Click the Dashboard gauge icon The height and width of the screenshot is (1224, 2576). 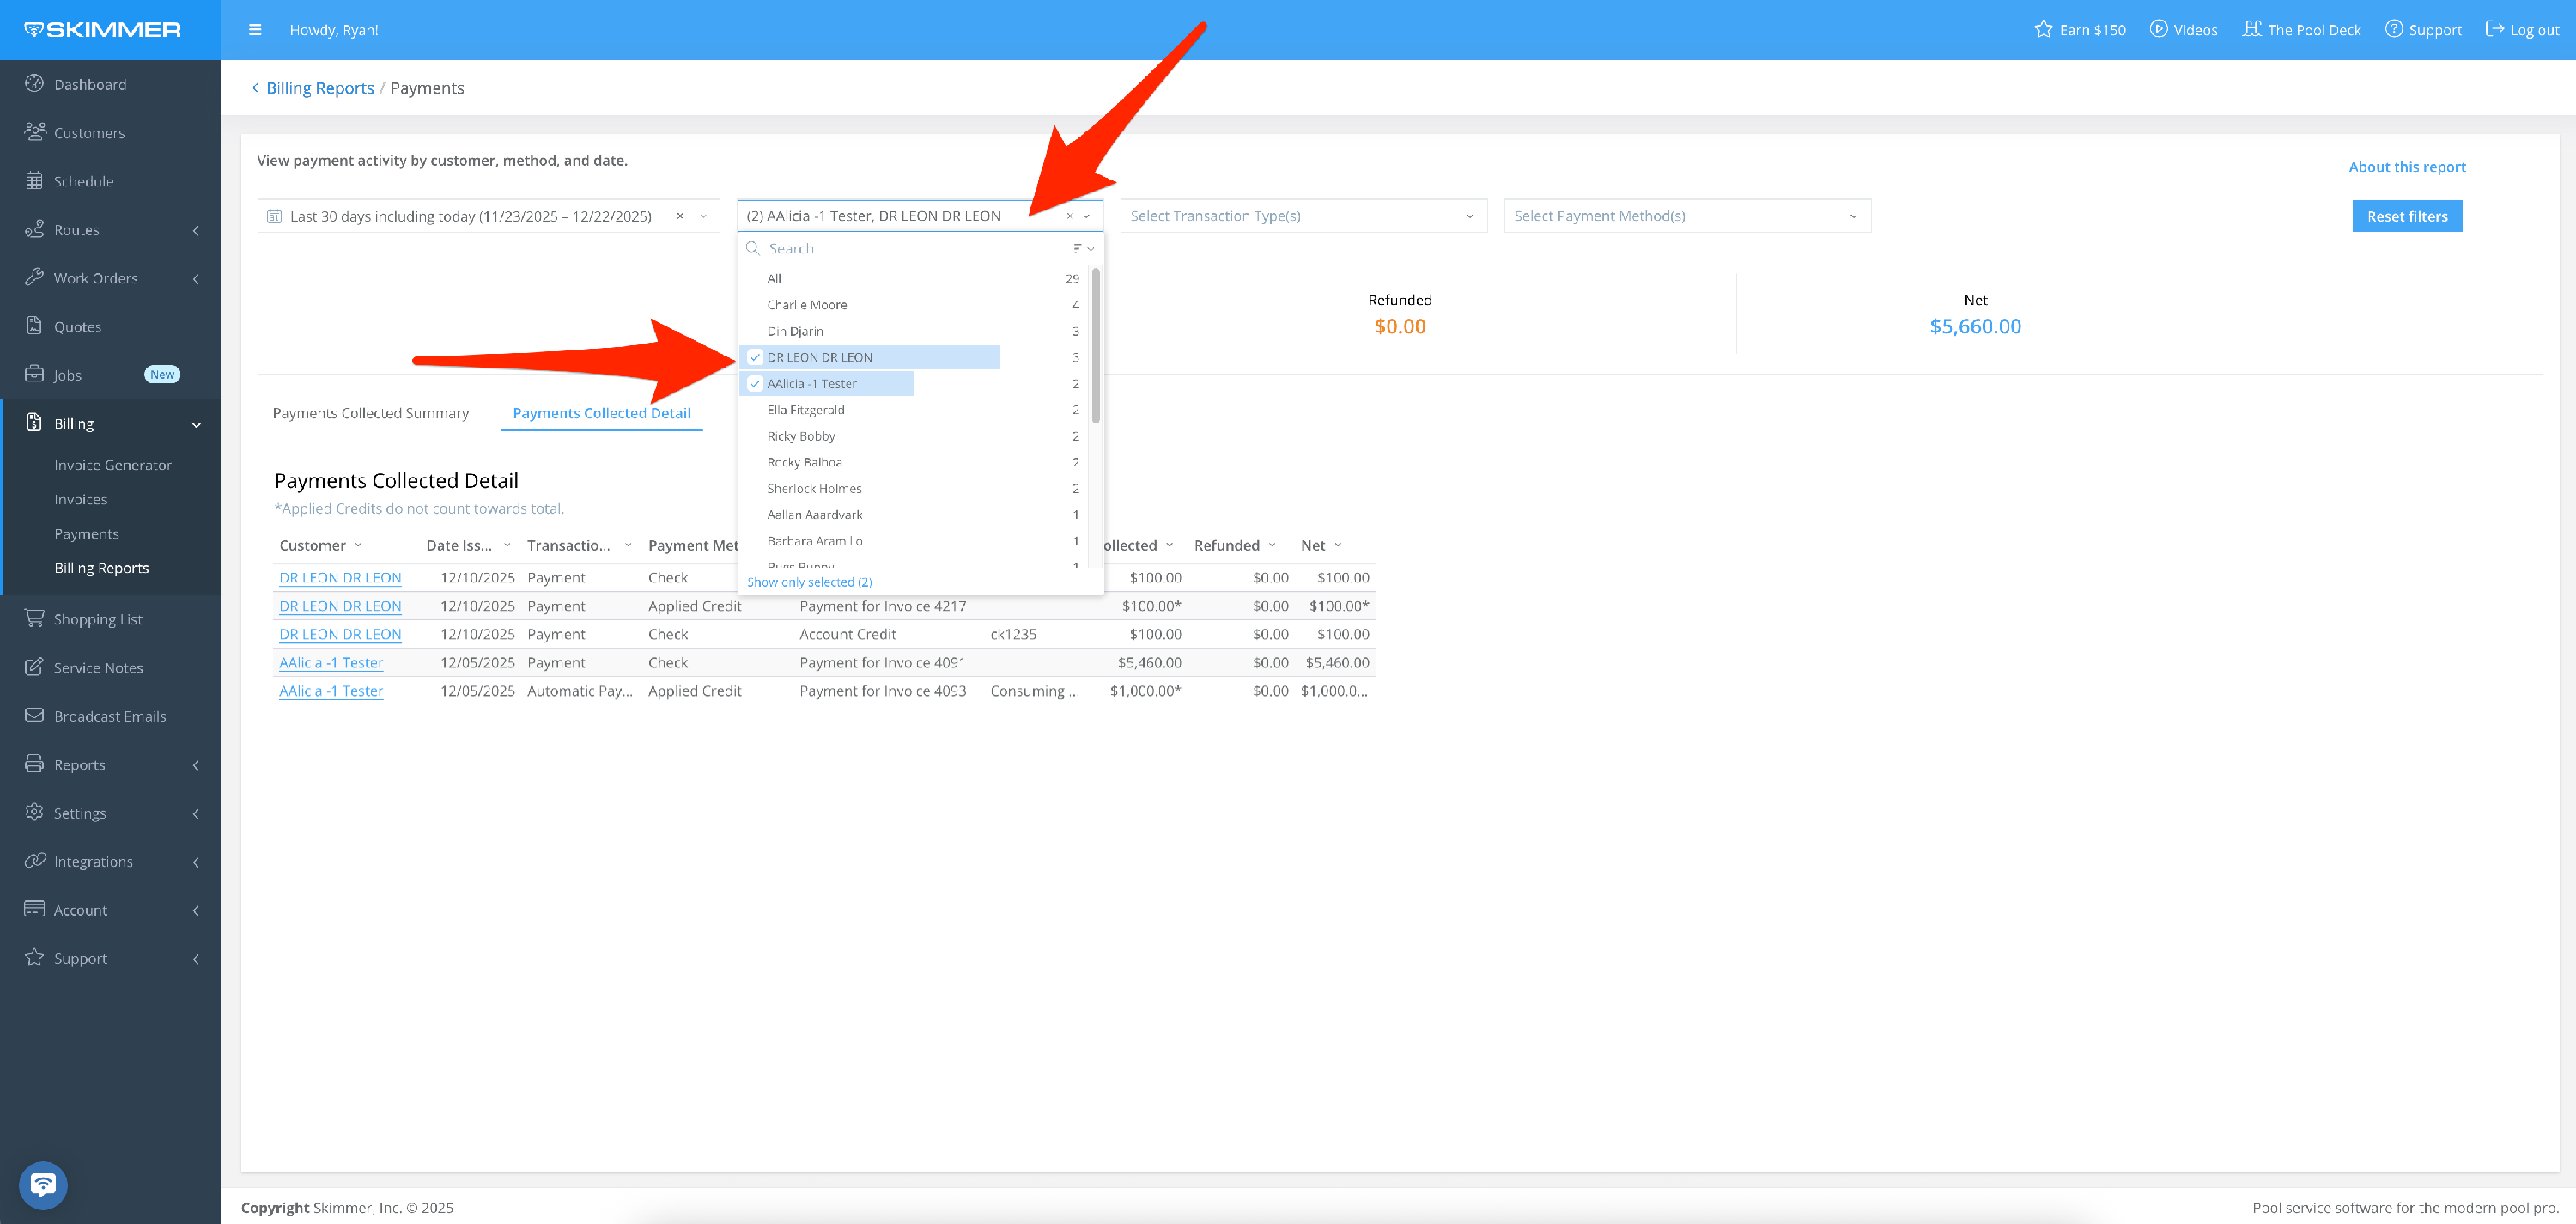click(34, 84)
